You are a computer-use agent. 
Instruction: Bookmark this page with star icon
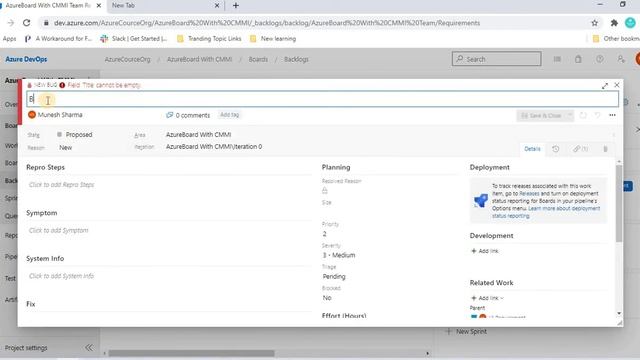(x=594, y=23)
